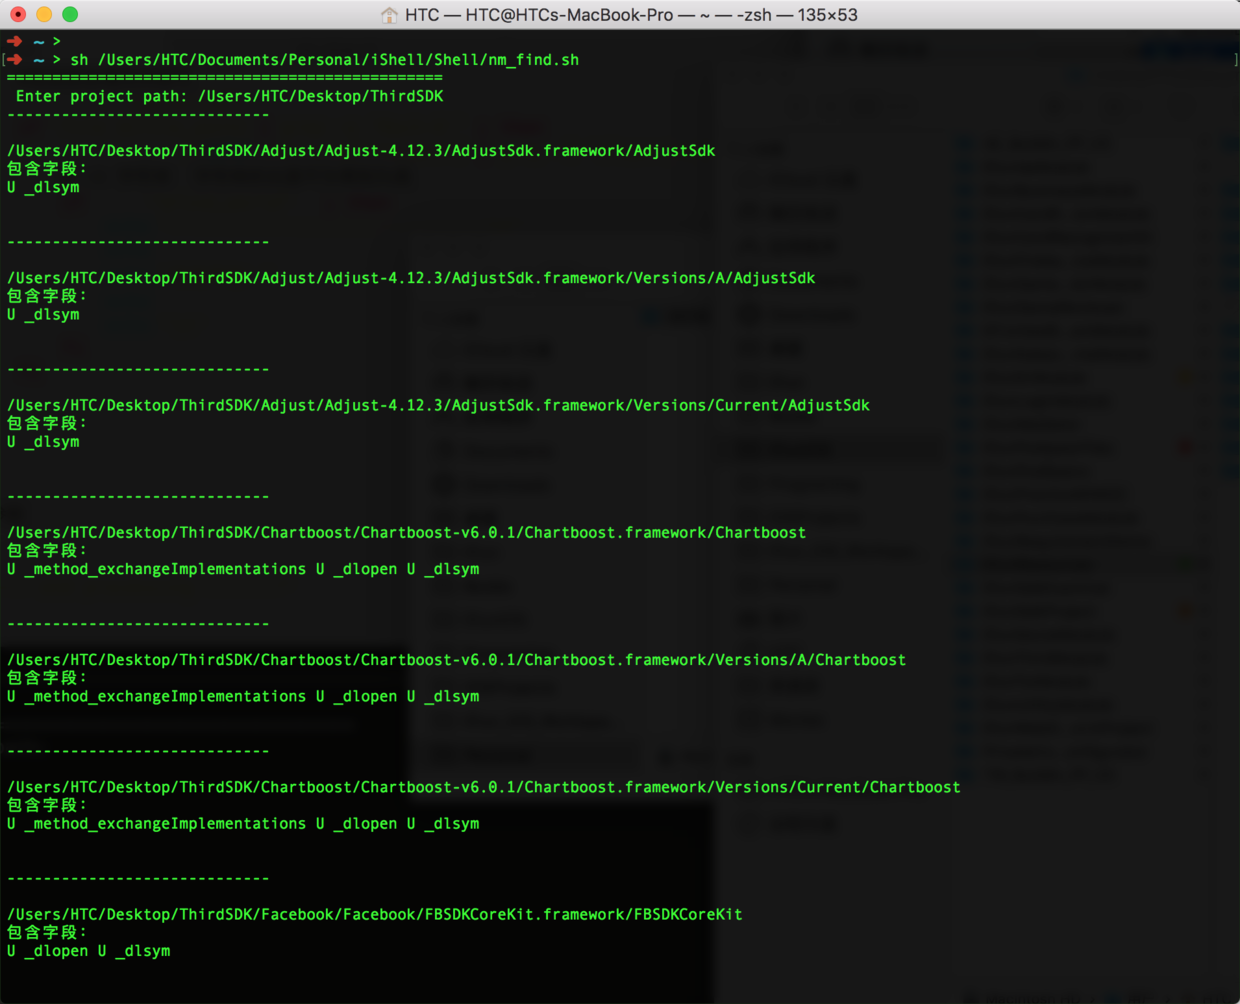Select the Versions/Current/AdjustSdk path line
The image size is (1240, 1004).
[438, 405]
